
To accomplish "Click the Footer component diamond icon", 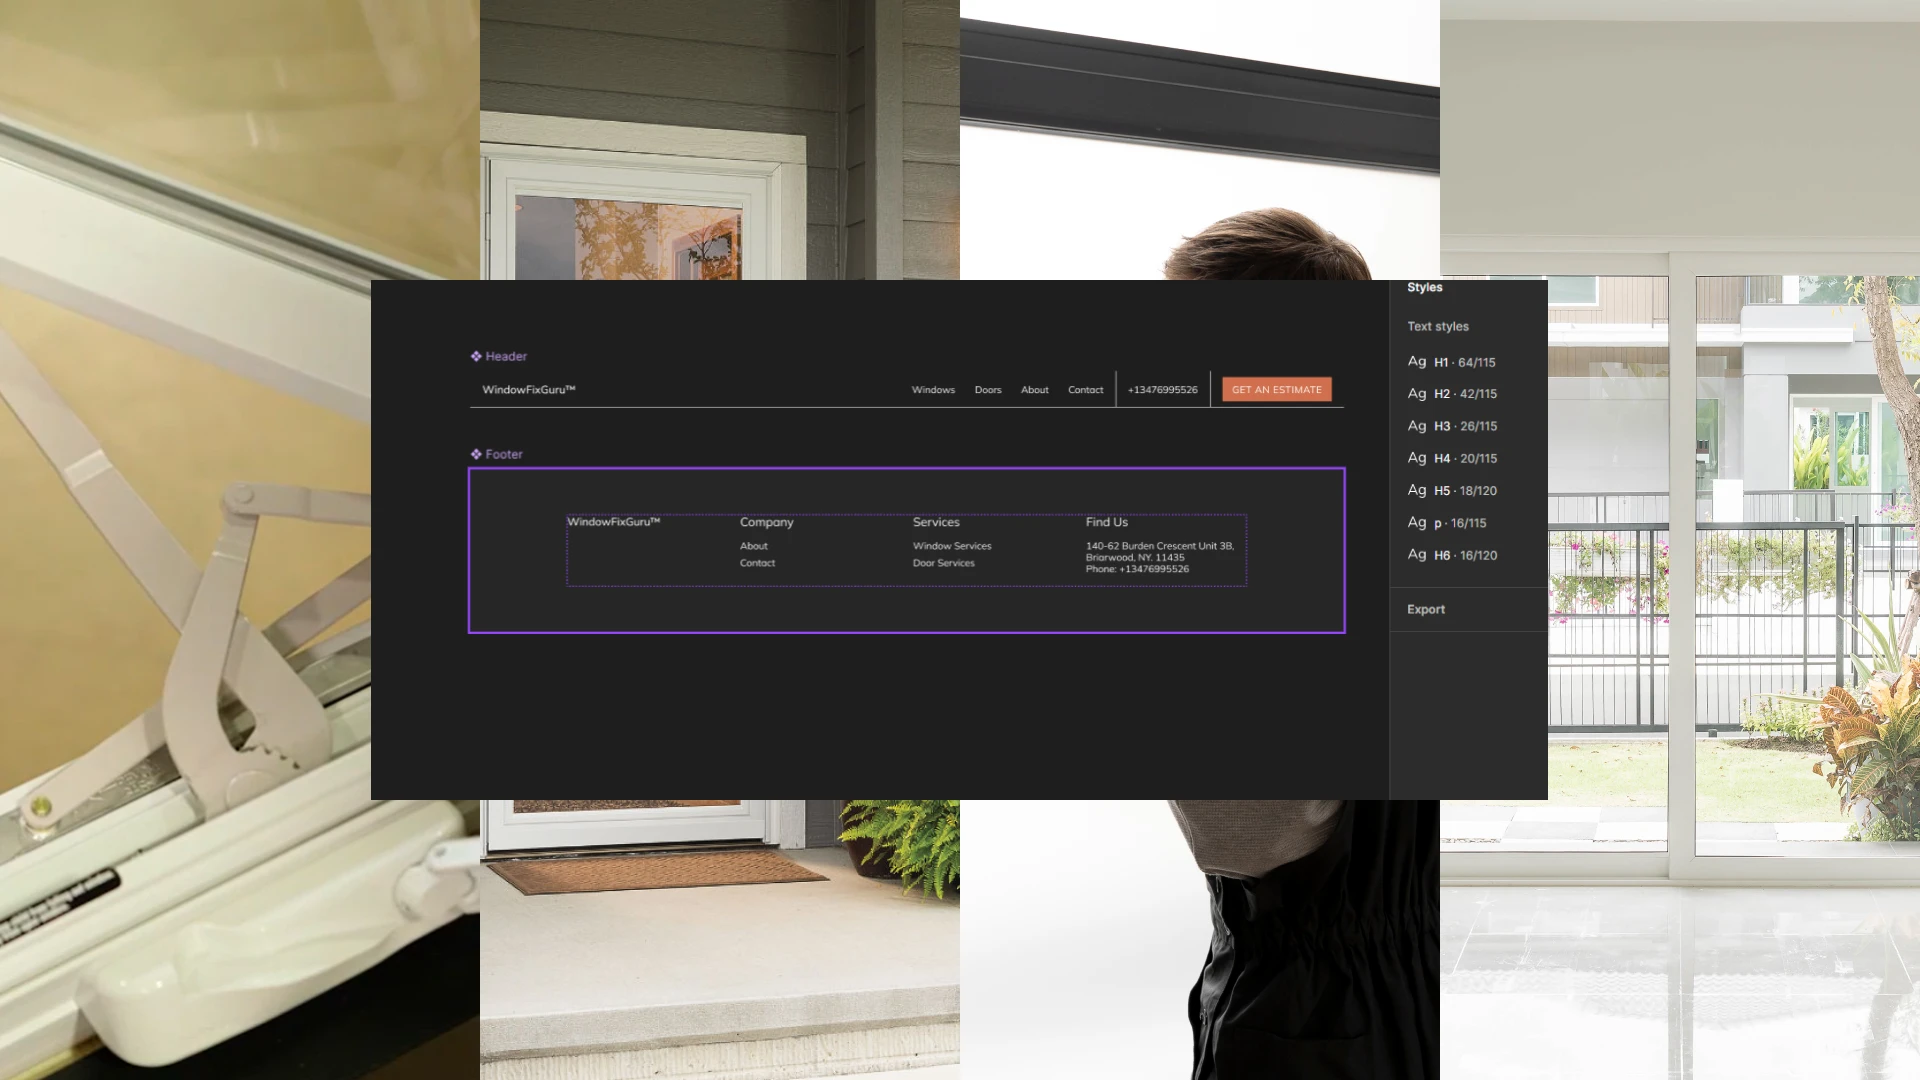I will click(x=476, y=454).
